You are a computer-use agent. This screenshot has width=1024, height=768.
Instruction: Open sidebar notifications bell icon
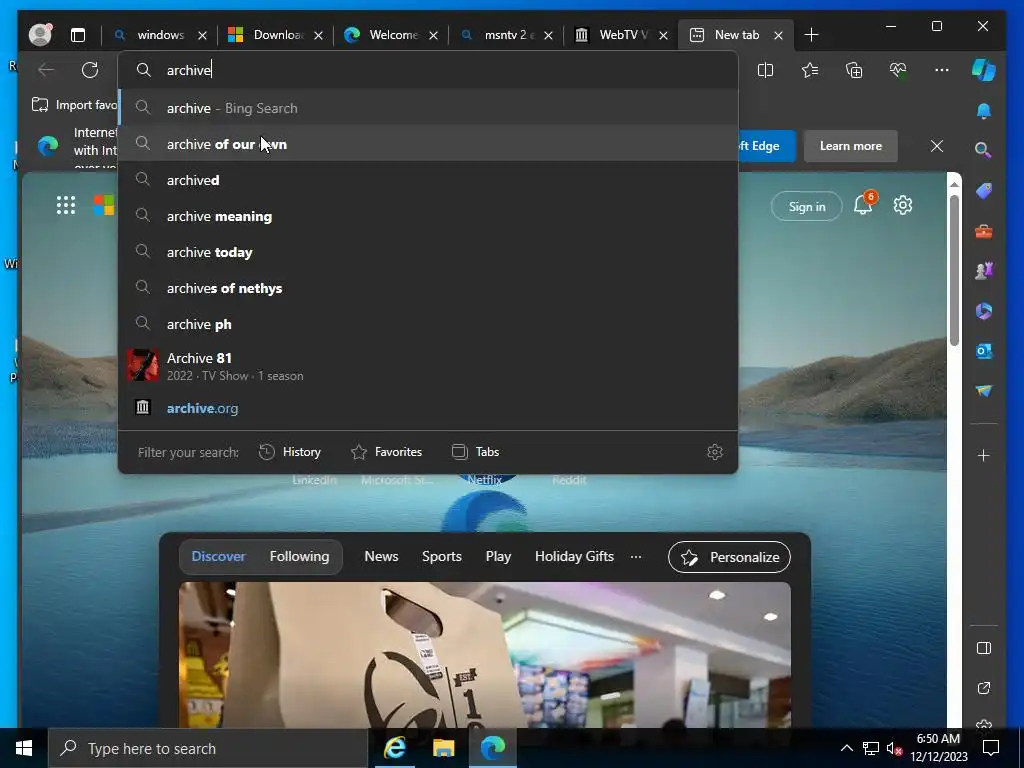[984, 111]
